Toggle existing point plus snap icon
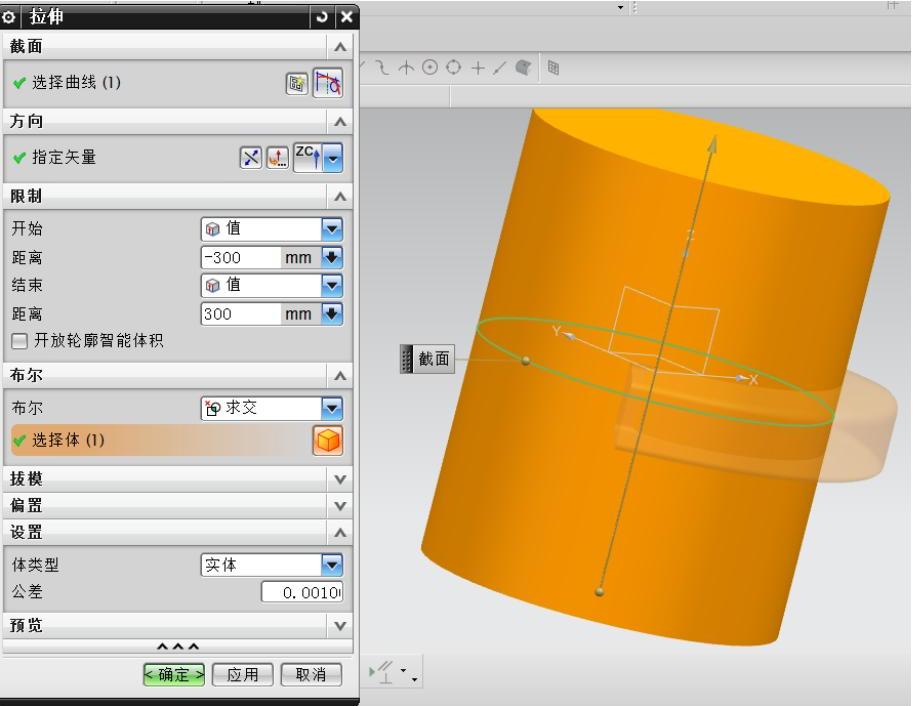919x706 pixels. (478, 68)
